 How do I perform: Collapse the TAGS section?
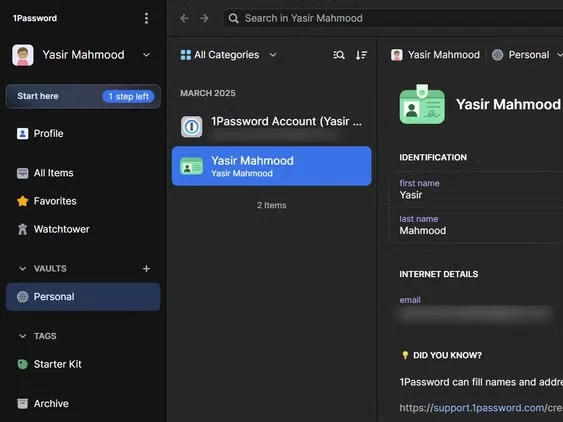coord(23,336)
